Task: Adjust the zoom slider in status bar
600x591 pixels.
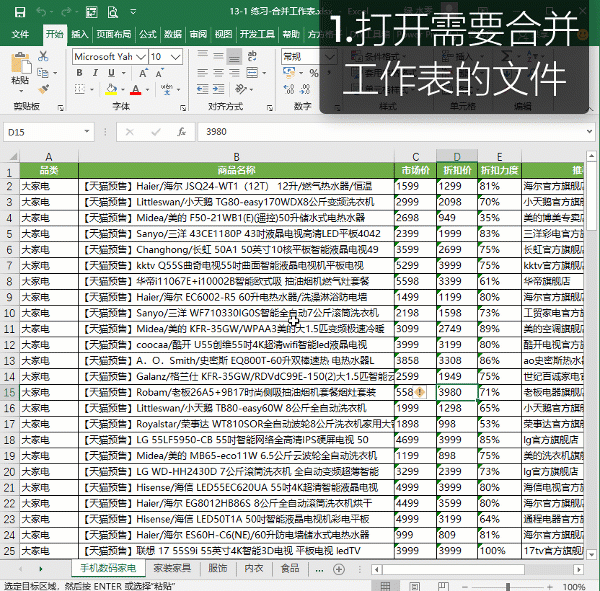Action: (507, 586)
